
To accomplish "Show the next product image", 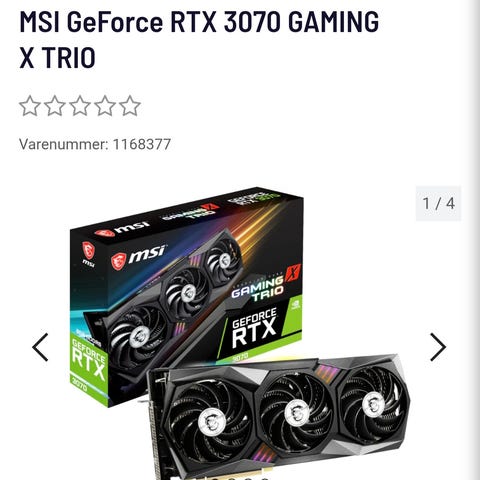I will coord(438,347).
